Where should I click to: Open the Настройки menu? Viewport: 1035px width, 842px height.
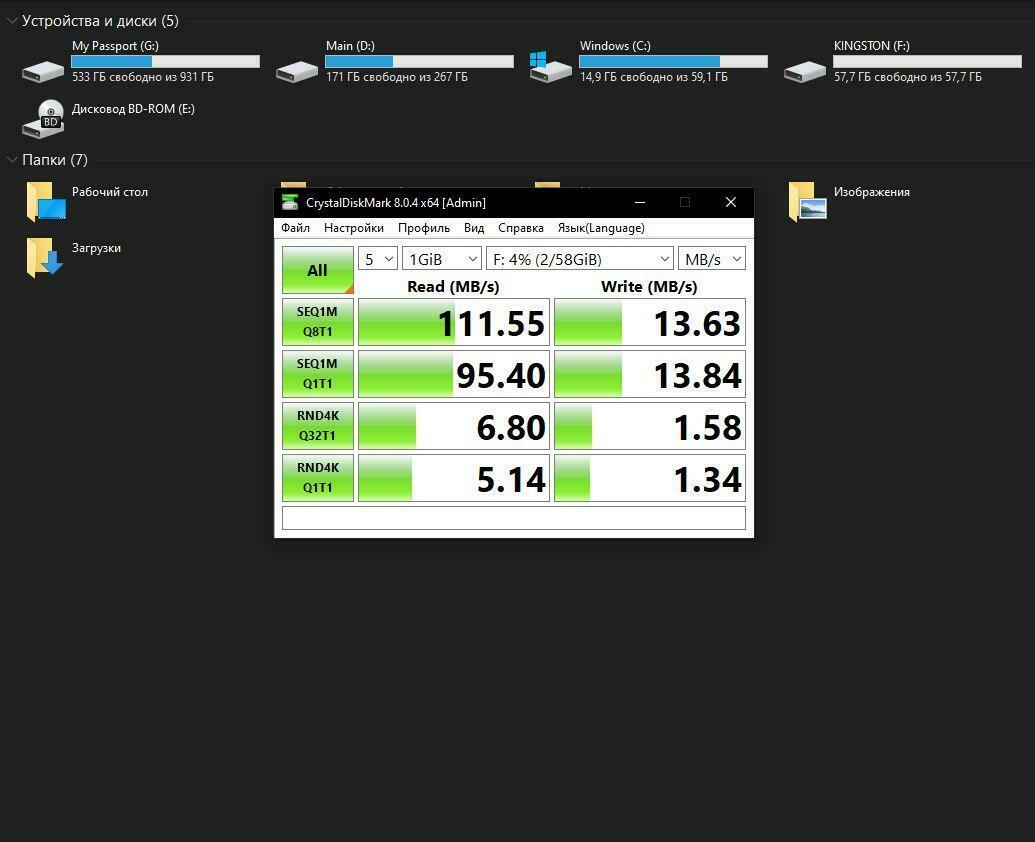(354, 228)
